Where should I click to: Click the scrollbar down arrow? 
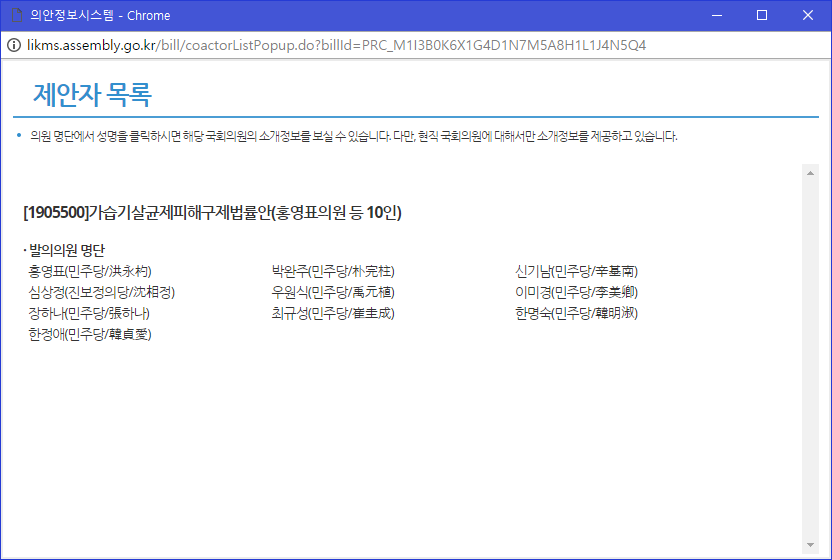click(x=810, y=545)
